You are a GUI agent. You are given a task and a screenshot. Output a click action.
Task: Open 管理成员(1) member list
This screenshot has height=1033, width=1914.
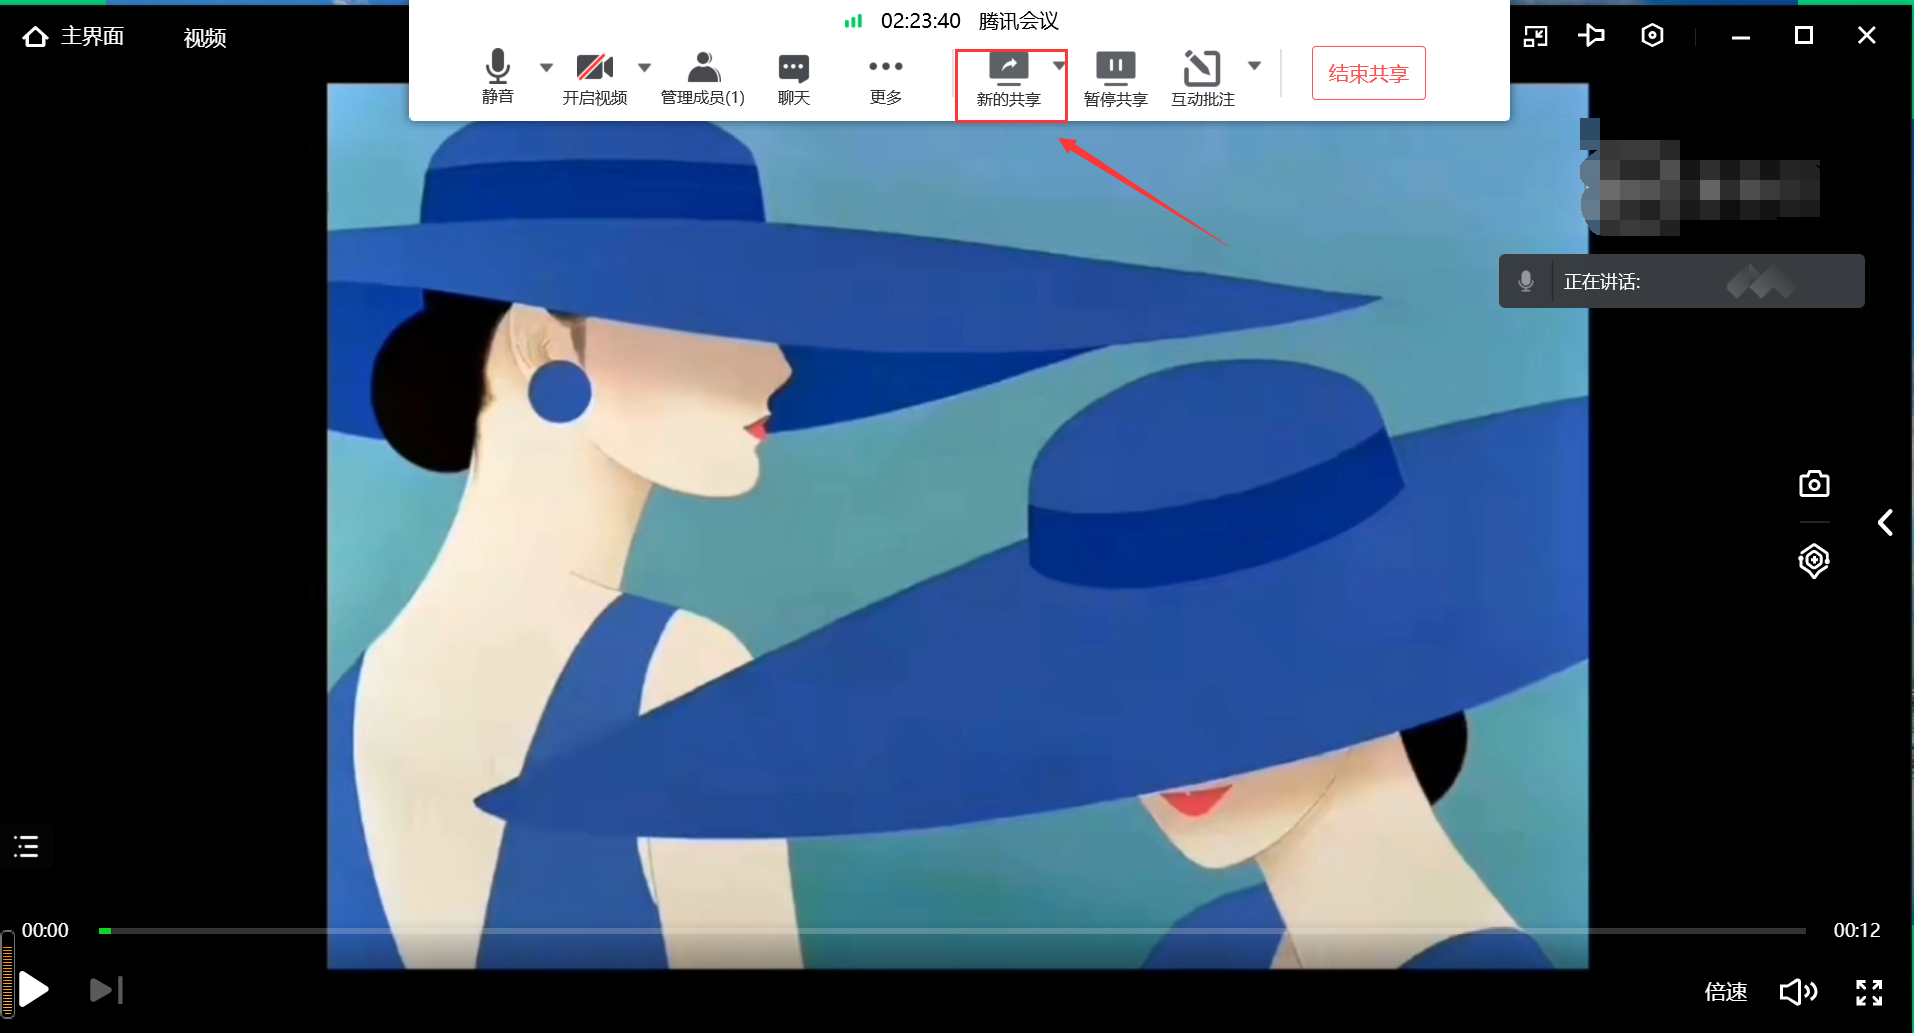coord(703,79)
